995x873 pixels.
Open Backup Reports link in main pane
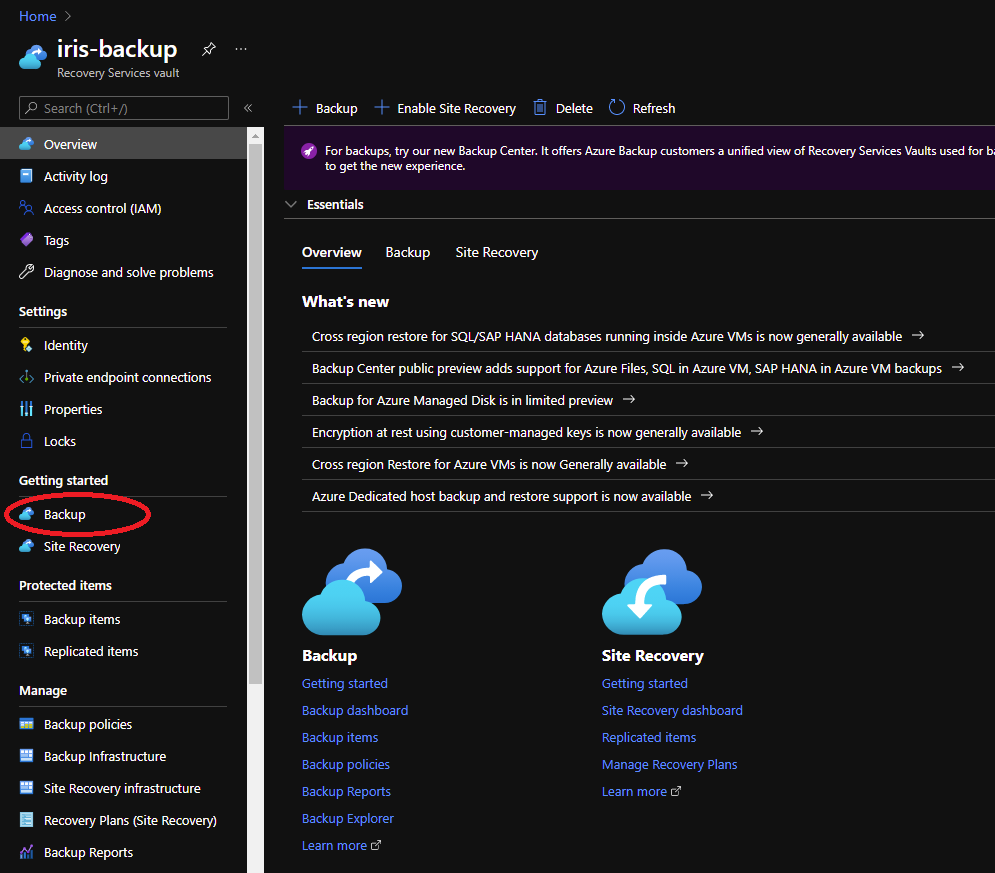(x=346, y=792)
